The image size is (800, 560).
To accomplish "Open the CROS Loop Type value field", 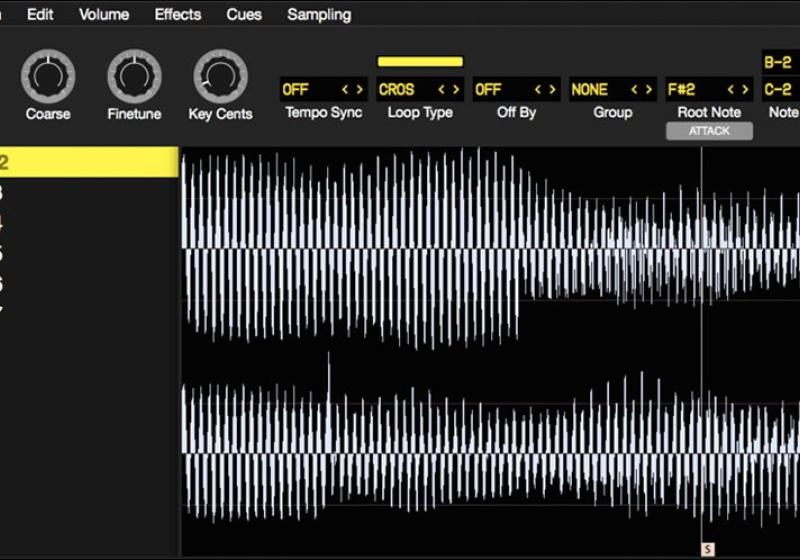I will 398,90.
